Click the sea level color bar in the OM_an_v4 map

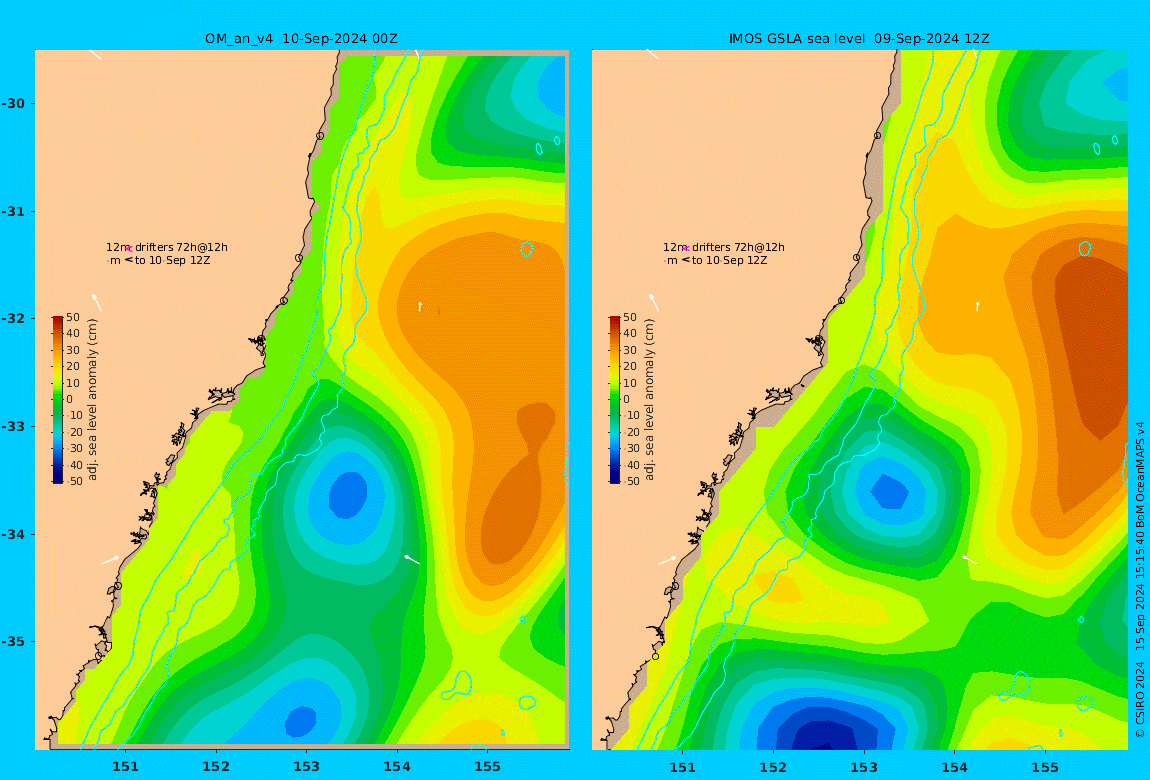tap(58, 400)
